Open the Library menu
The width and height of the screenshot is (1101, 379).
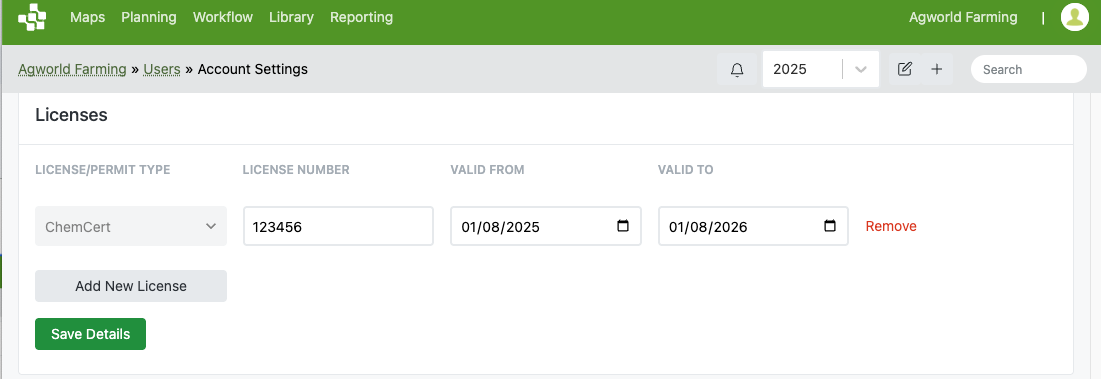[291, 17]
